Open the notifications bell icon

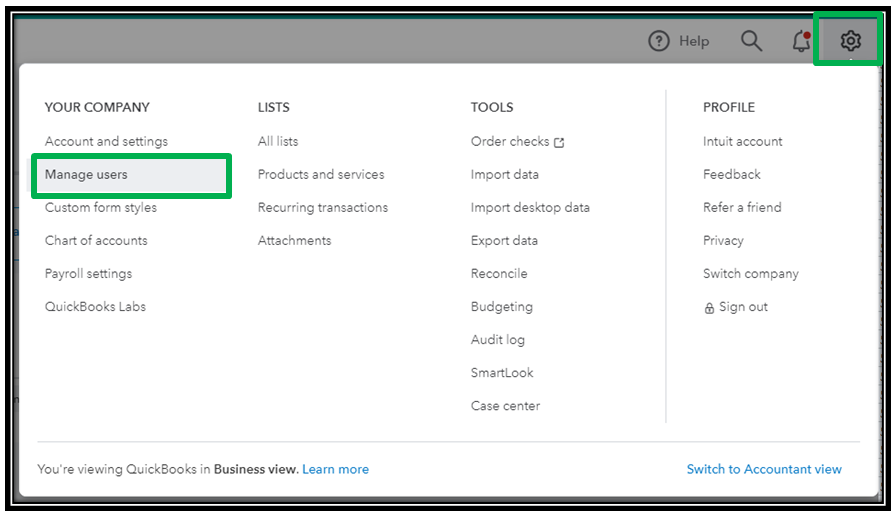[801, 41]
